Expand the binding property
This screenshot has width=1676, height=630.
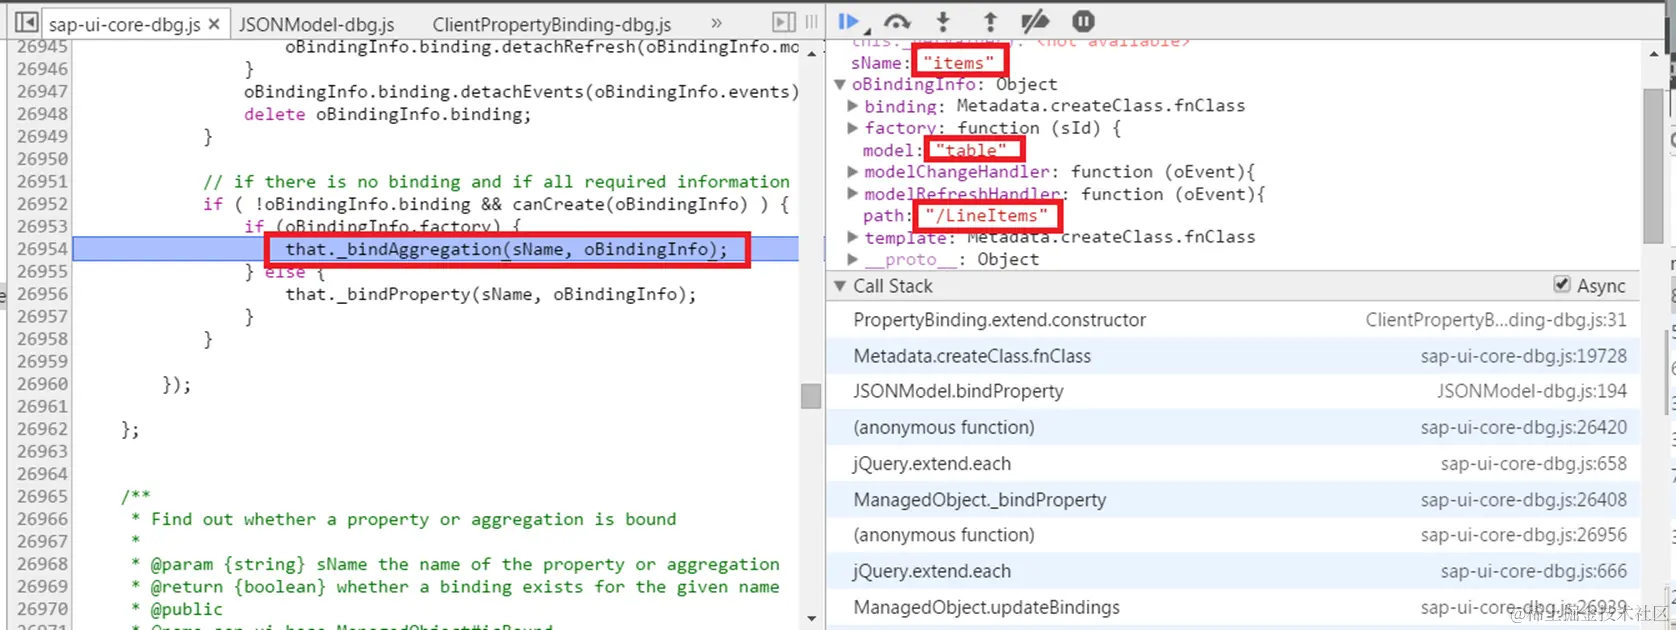[852, 106]
